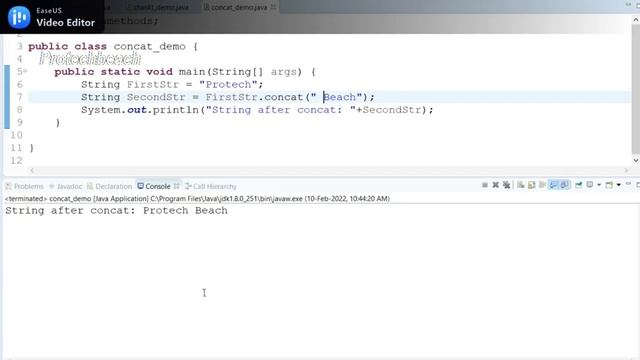This screenshot has width=640, height=360.
Task: Click the args parameter on line 5
Action: pyautogui.click(x=284, y=72)
